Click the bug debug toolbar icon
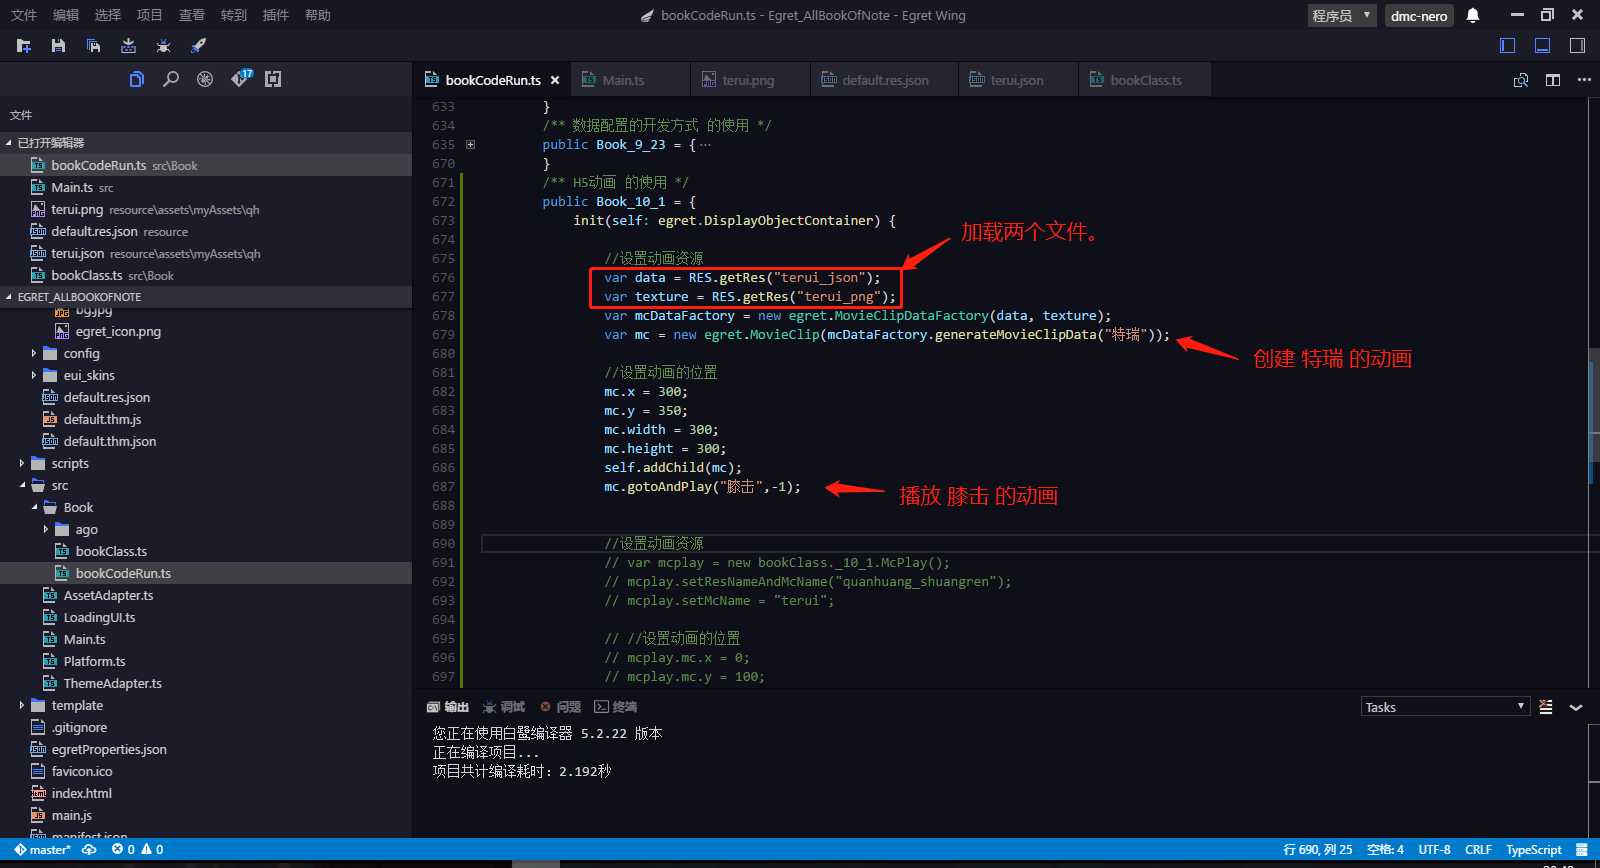Image resolution: width=1600 pixels, height=868 pixels. [163, 46]
